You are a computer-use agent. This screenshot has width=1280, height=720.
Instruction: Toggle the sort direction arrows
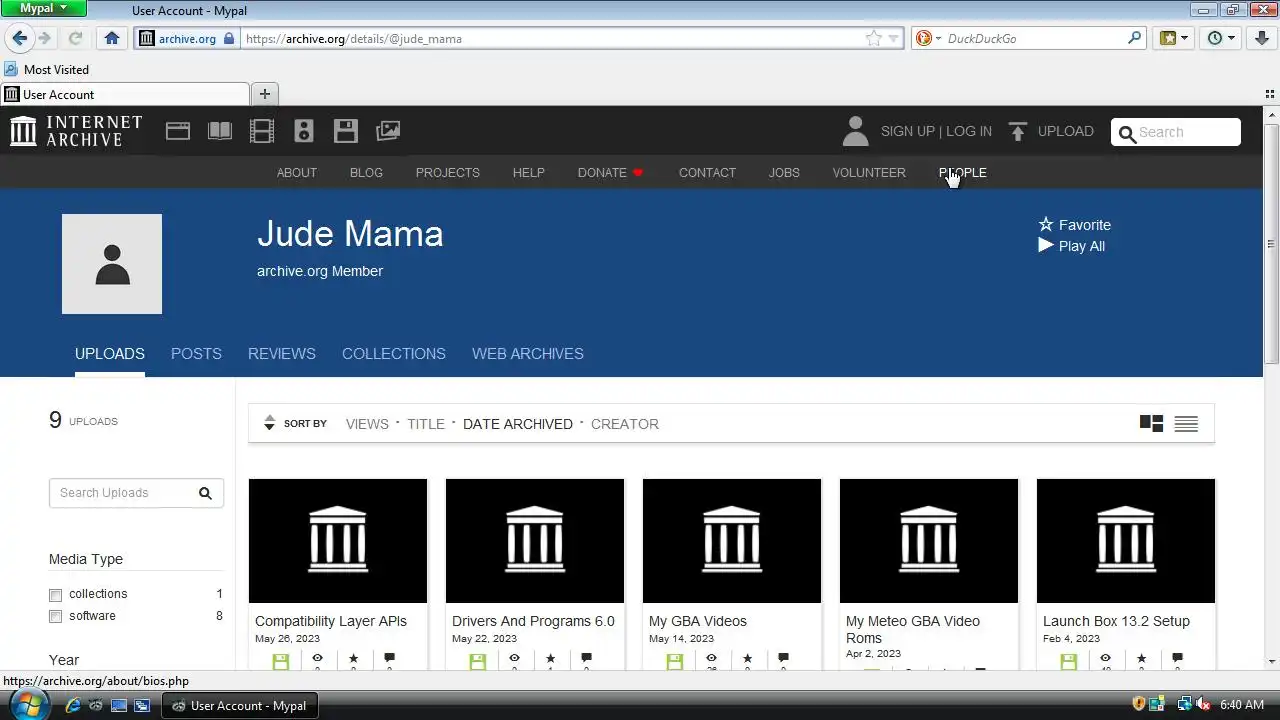coord(269,423)
